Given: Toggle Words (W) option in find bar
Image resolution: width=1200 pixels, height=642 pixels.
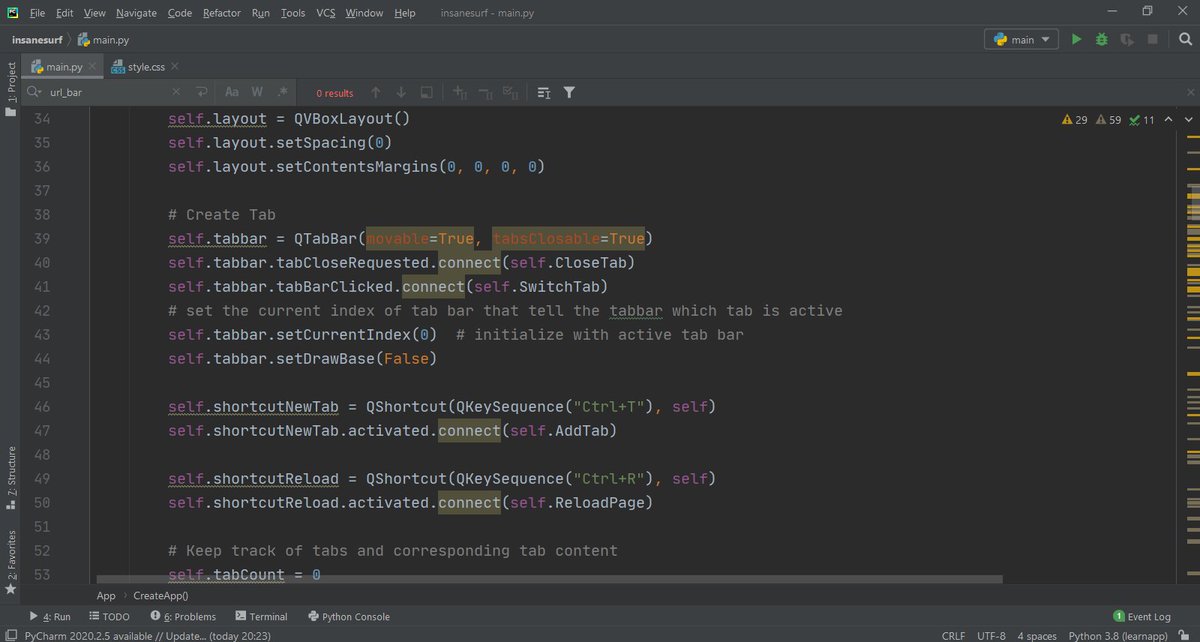Looking at the screenshot, I should pyautogui.click(x=257, y=92).
